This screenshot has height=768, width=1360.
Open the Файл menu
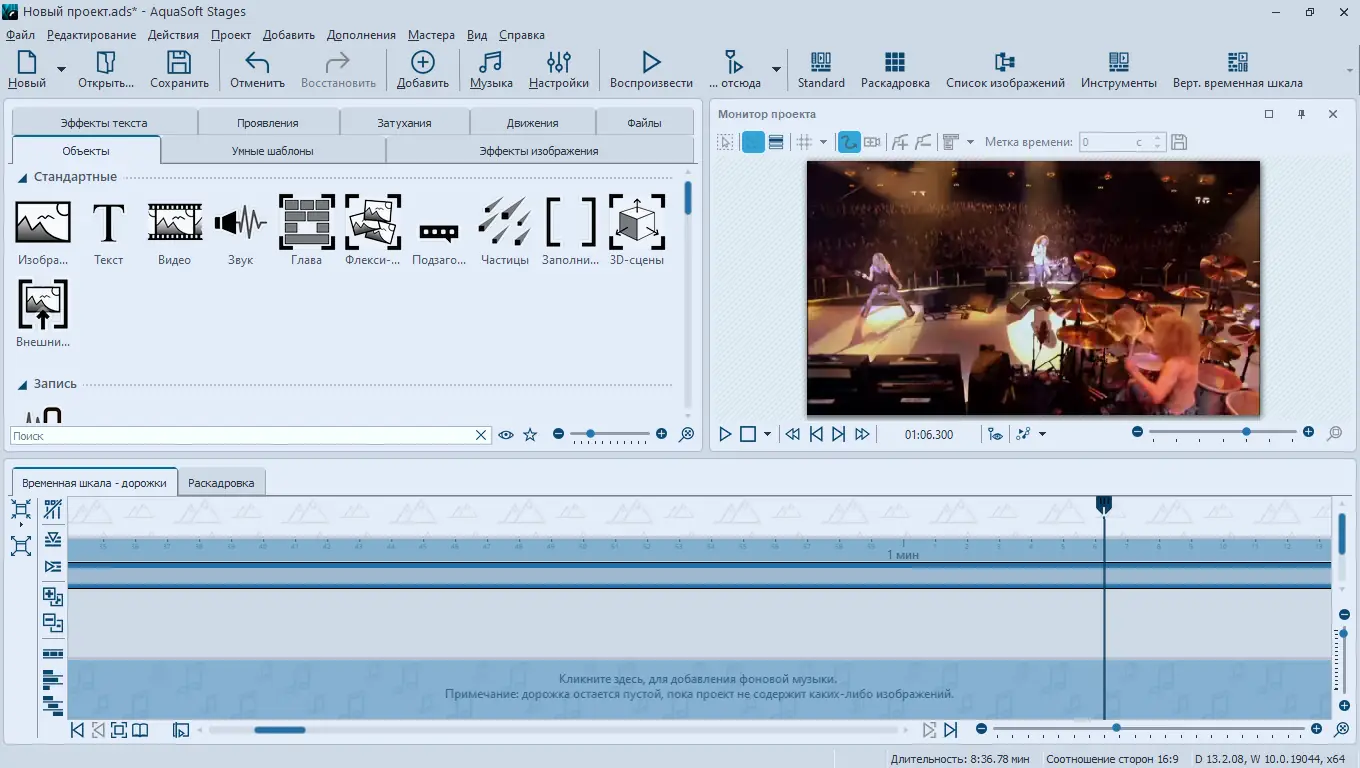pos(21,35)
